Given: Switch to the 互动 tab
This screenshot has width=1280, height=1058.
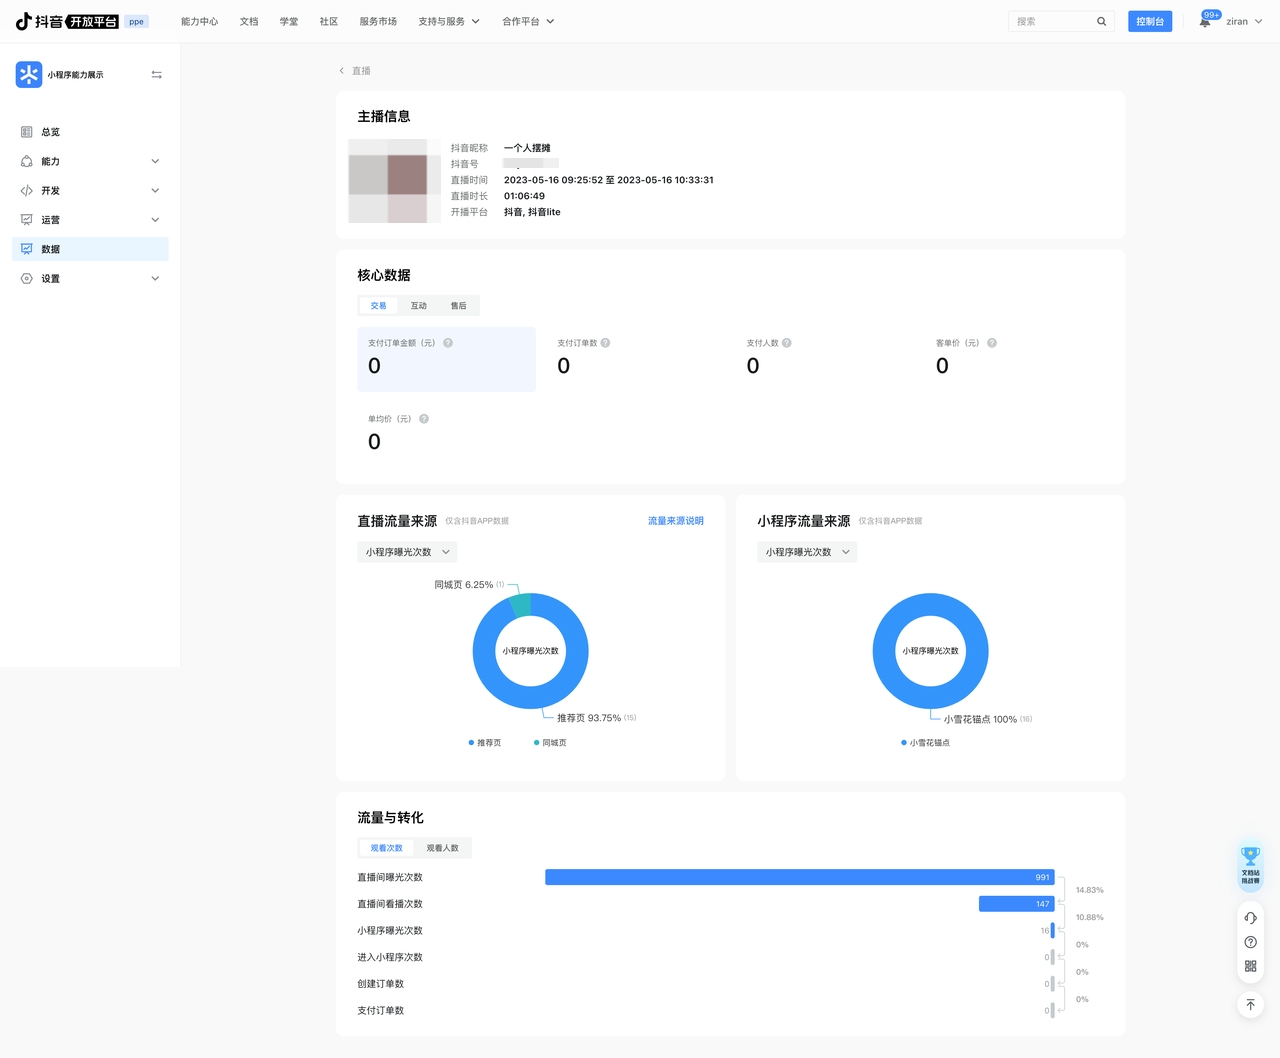Looking at the screenshot, I should 419,306.
